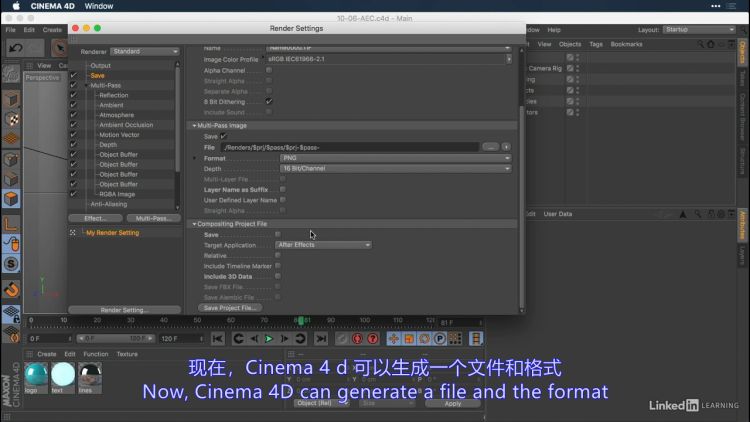Select the polygons mode orange cube icon

pyautogui.click(x=11, y=199)
